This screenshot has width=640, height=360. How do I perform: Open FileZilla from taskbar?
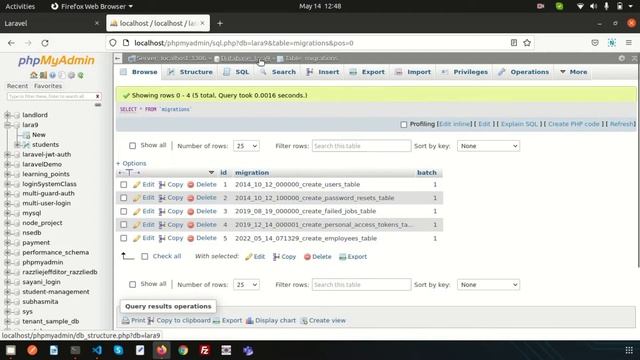click(204, 350)
